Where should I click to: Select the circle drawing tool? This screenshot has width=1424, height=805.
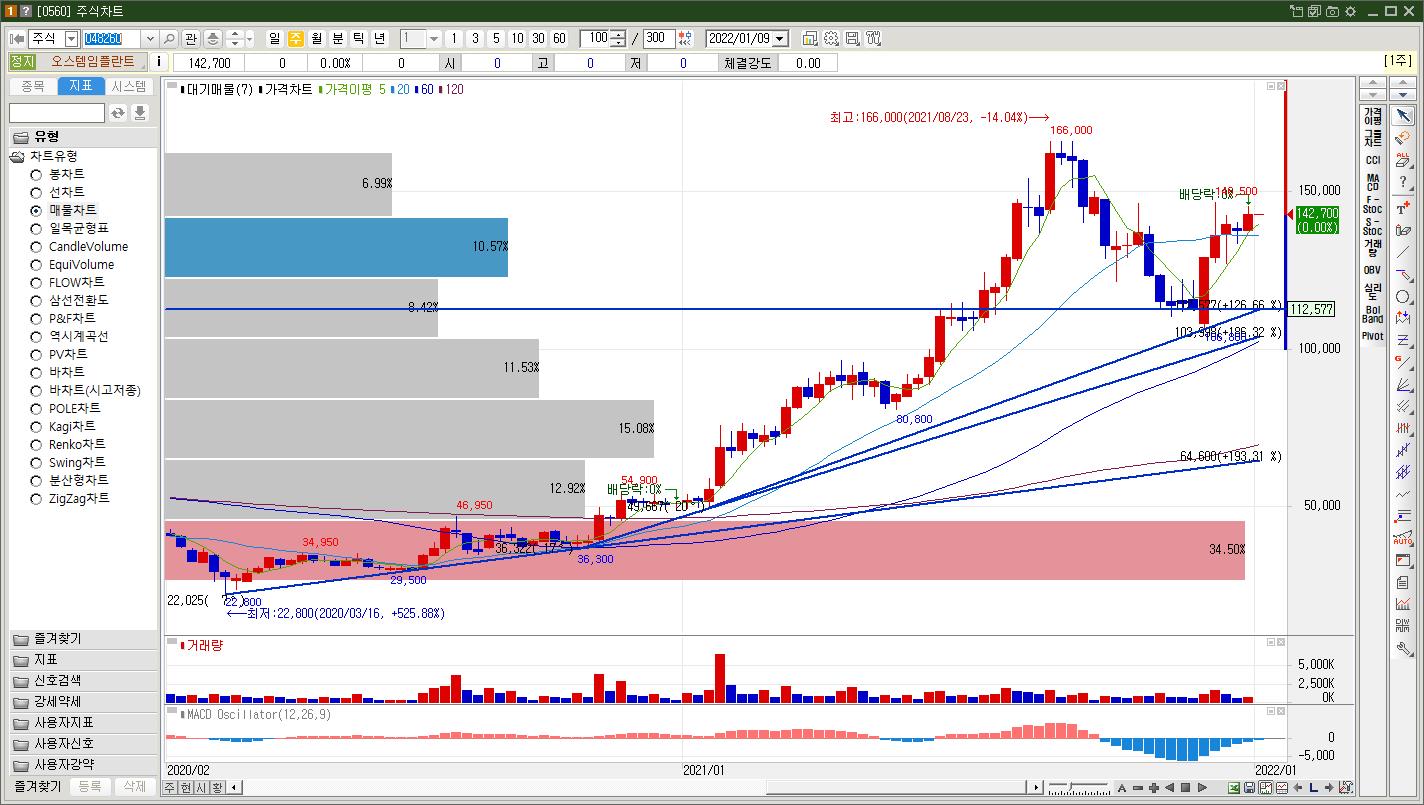coord(1403,297)
